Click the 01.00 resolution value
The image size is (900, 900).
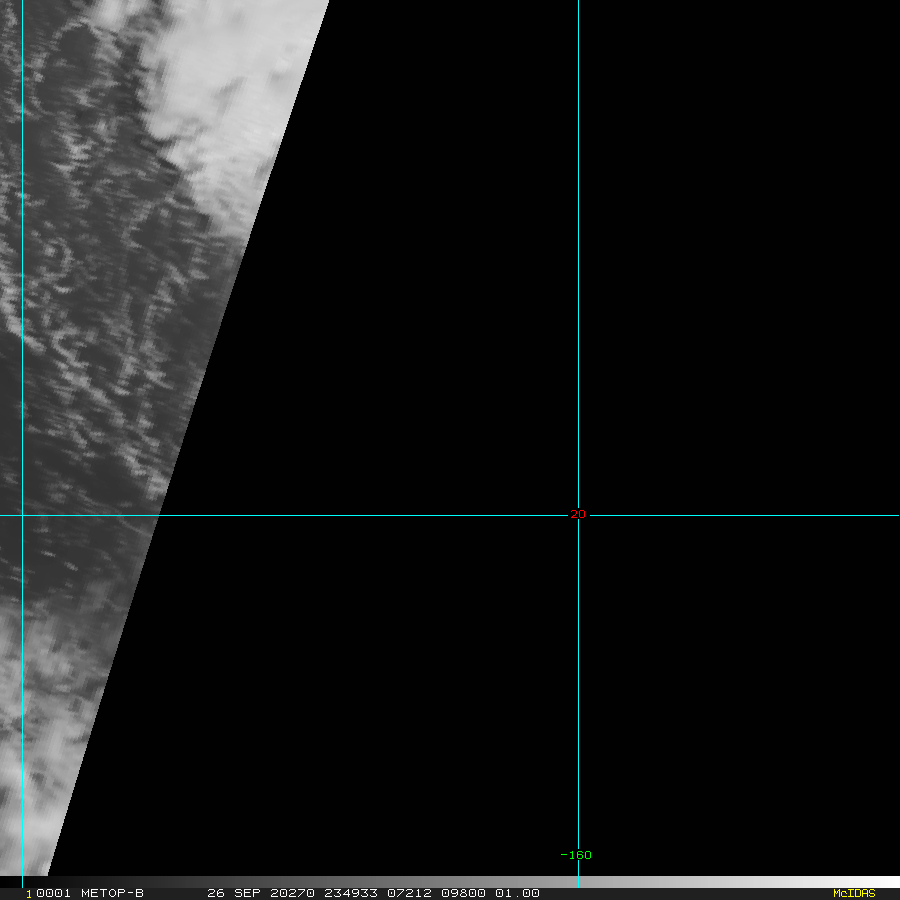pyautogui.click(x=517, y=893)
